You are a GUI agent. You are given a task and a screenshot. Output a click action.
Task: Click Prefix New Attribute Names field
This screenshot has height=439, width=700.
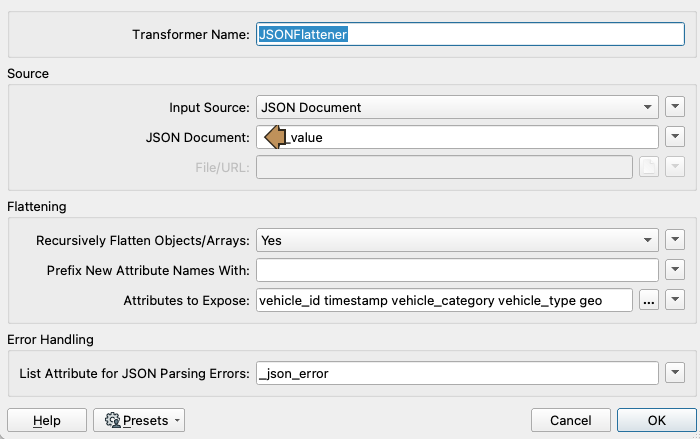point(457,270)
